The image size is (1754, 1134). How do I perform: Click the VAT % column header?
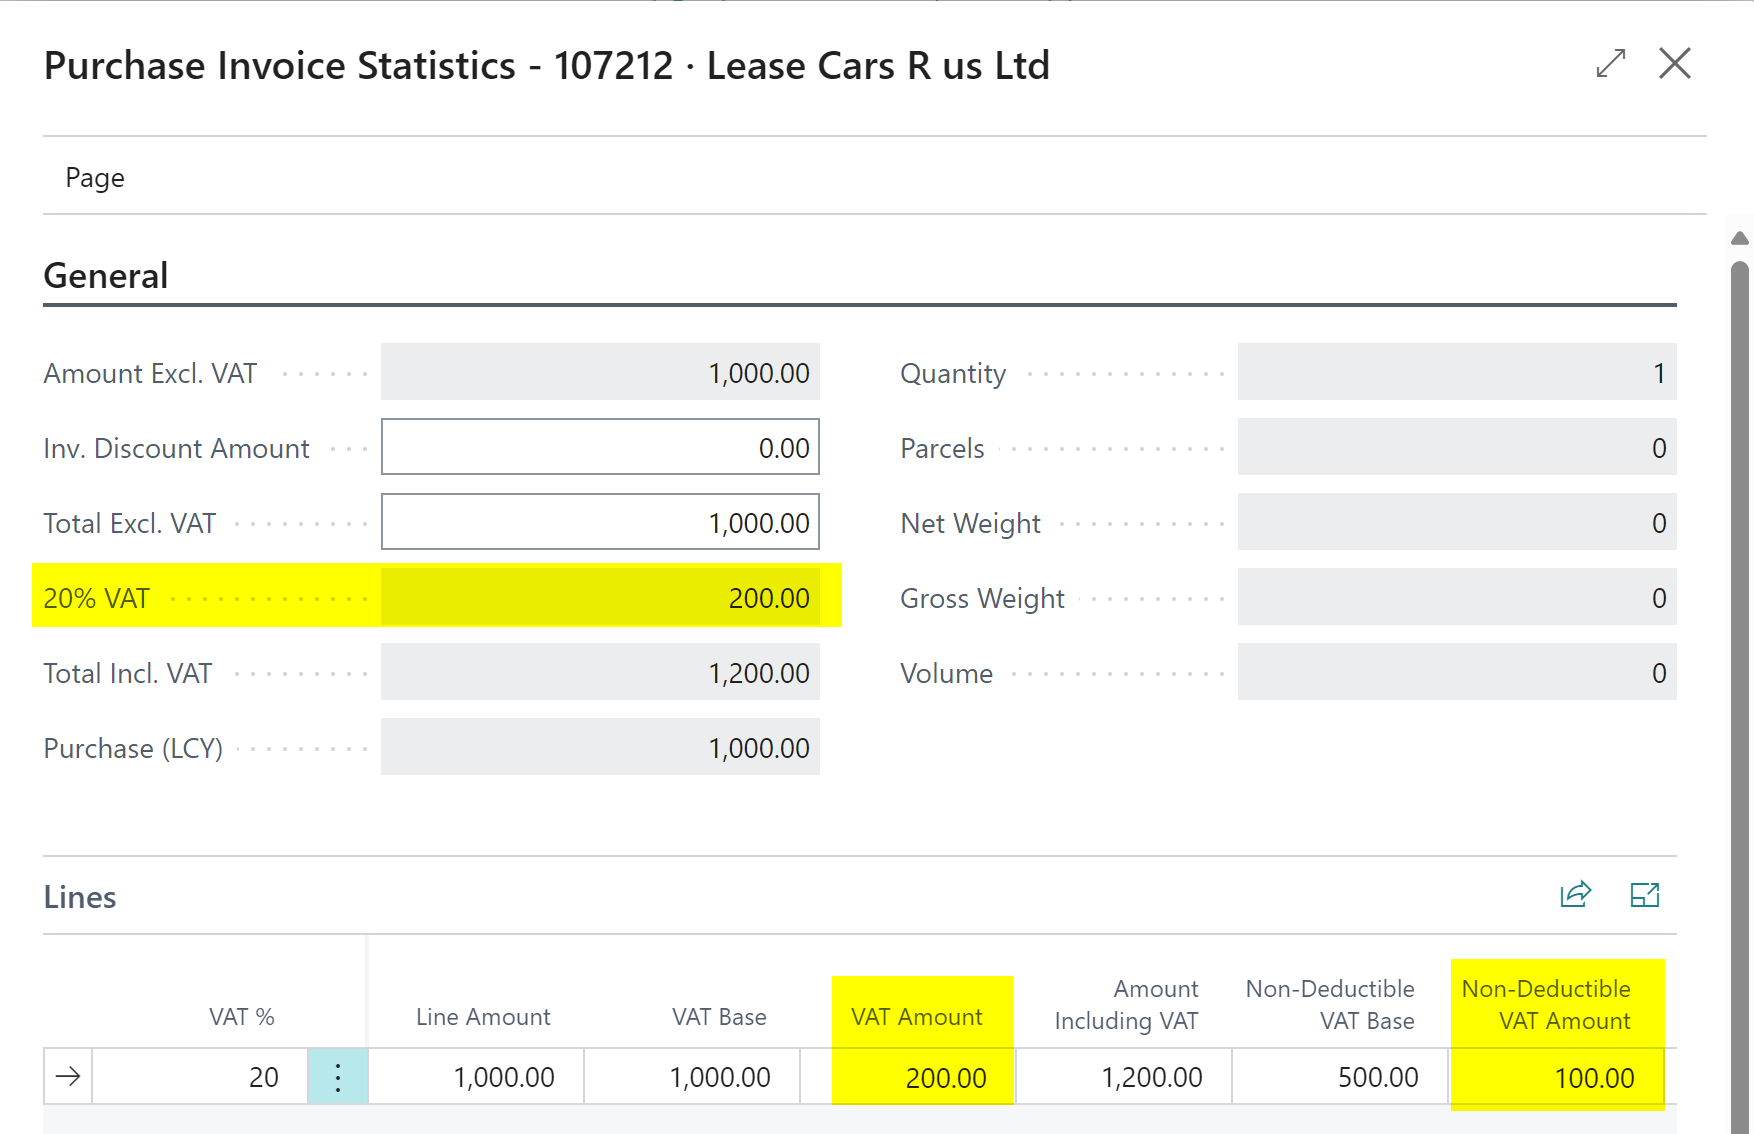click(x=241, y=1017)
